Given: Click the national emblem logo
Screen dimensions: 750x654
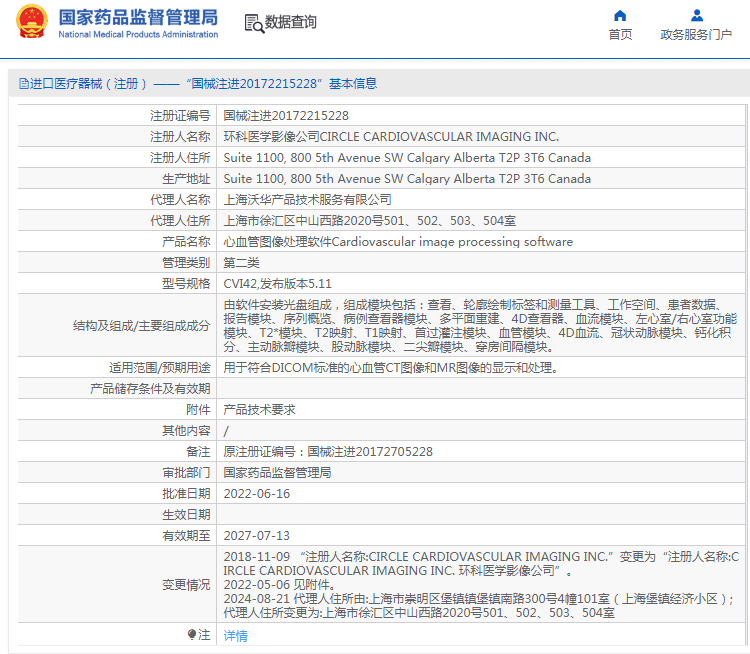Looking at the screenshot, I should [32, 22].
